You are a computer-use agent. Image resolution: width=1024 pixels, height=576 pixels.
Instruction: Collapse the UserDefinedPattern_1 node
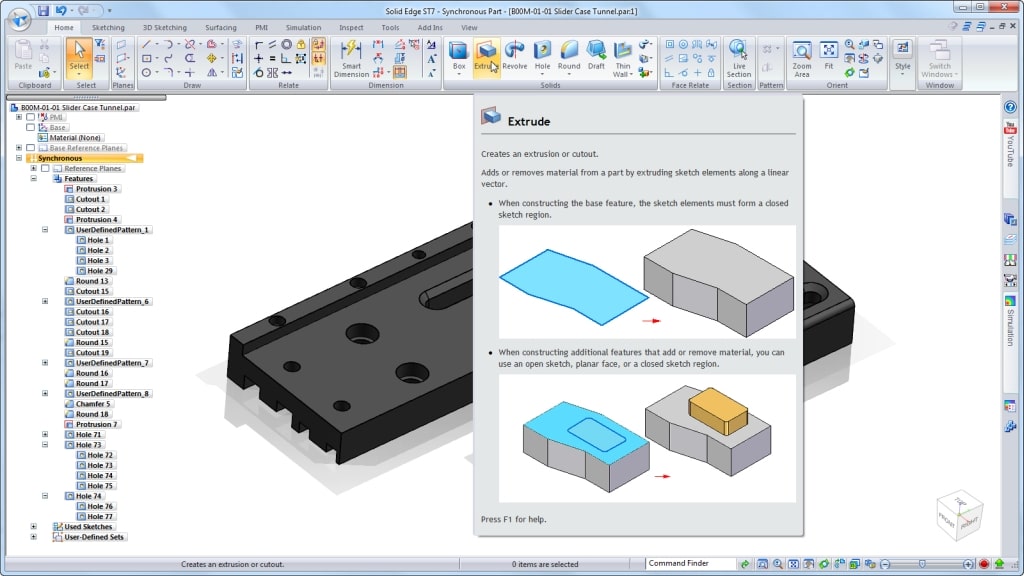[x=45, y=230]
